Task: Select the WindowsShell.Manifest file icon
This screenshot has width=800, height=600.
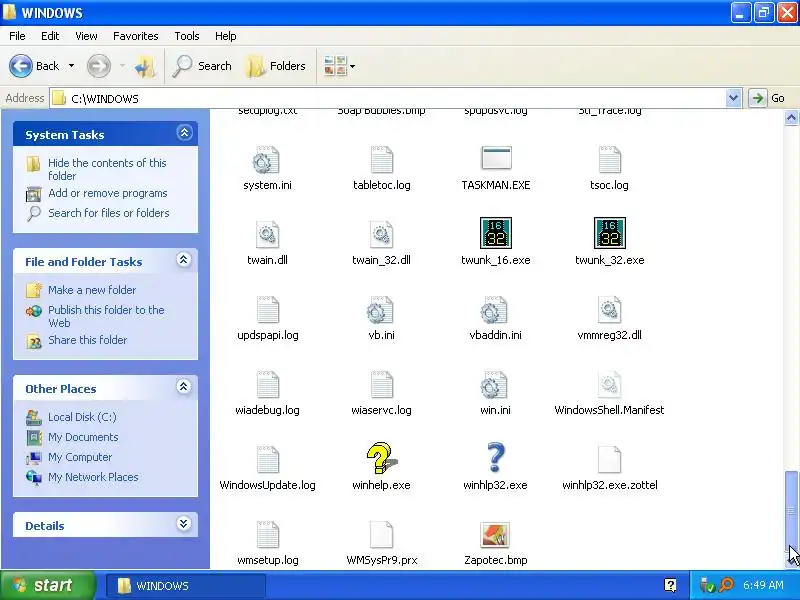Action: 609,385
